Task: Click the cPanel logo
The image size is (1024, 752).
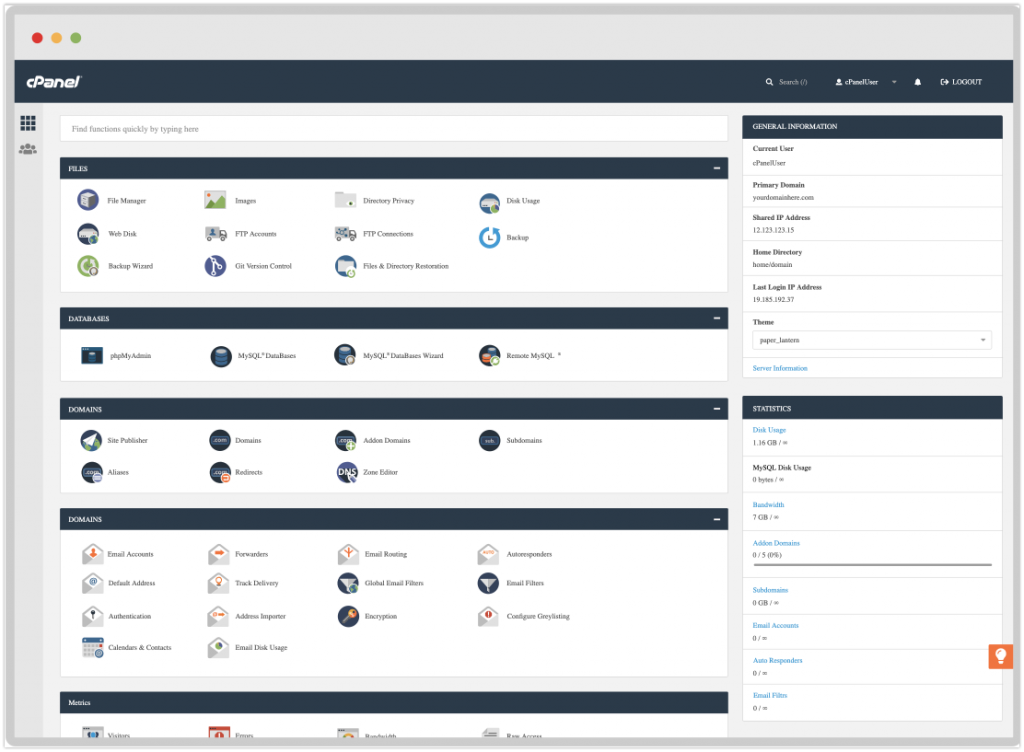Action: coord(54,82)
